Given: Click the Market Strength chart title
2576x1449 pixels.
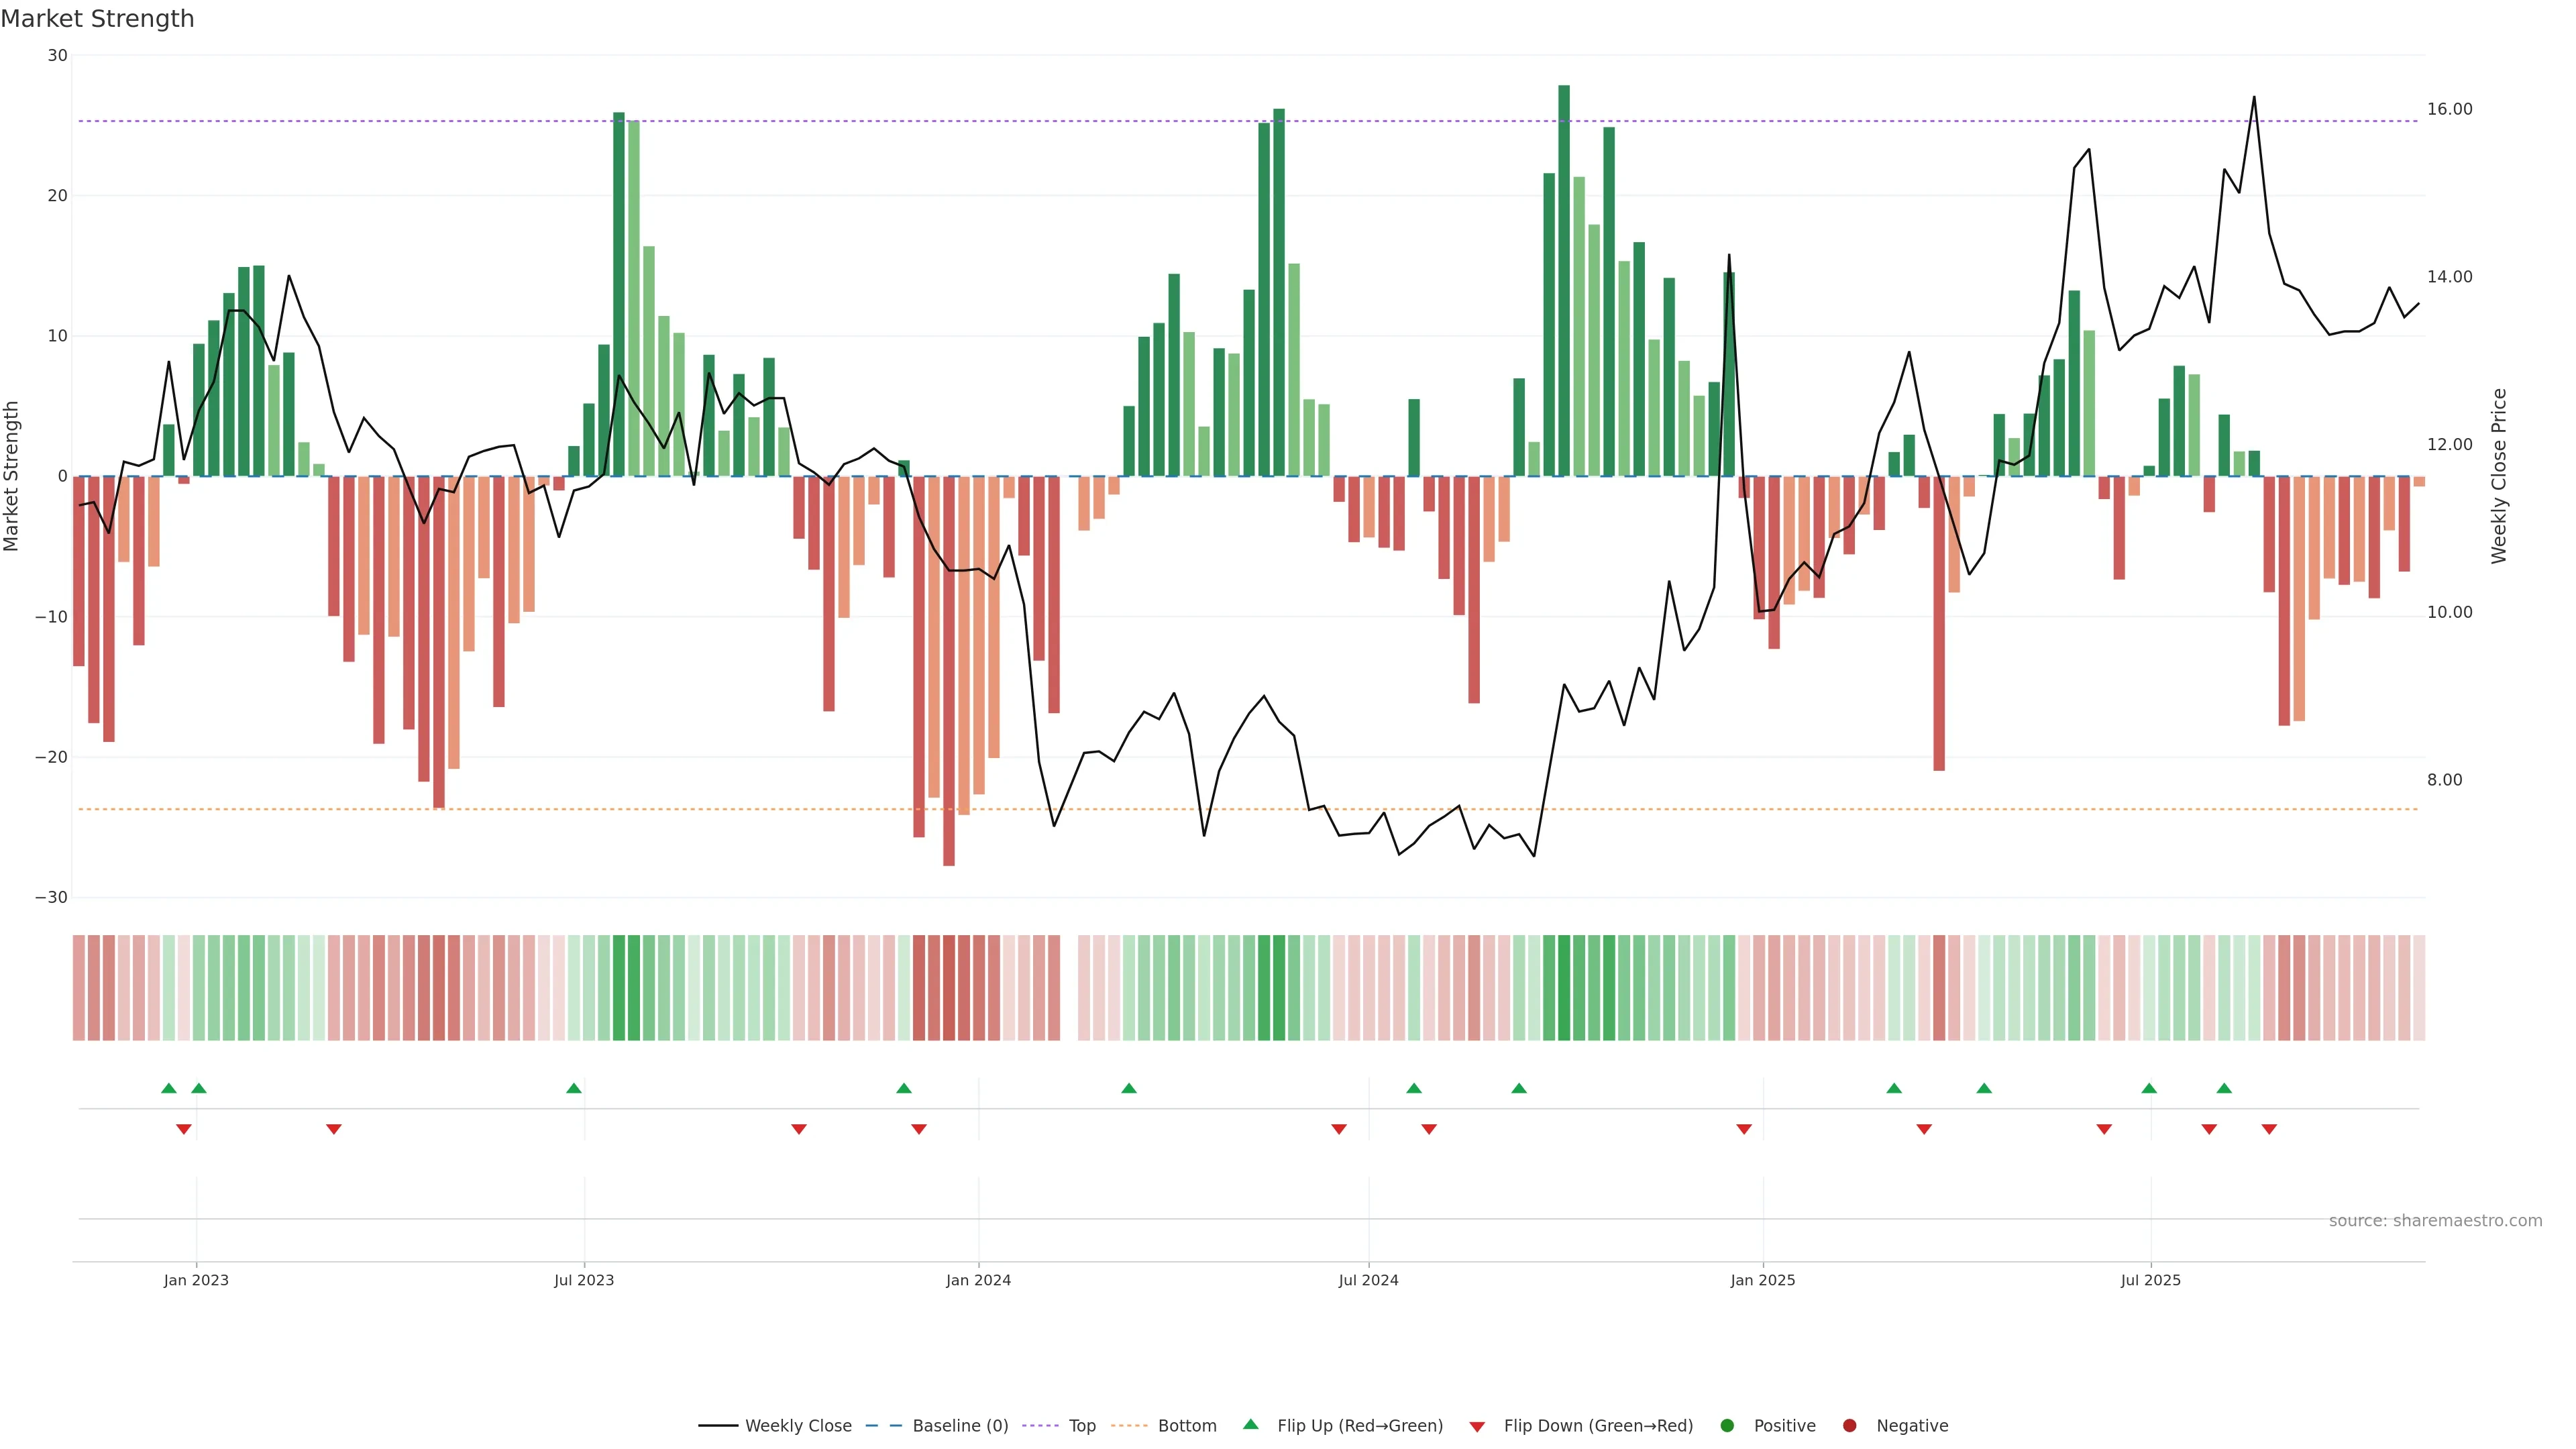Looking at the screenshot, I should pos(97,19).
